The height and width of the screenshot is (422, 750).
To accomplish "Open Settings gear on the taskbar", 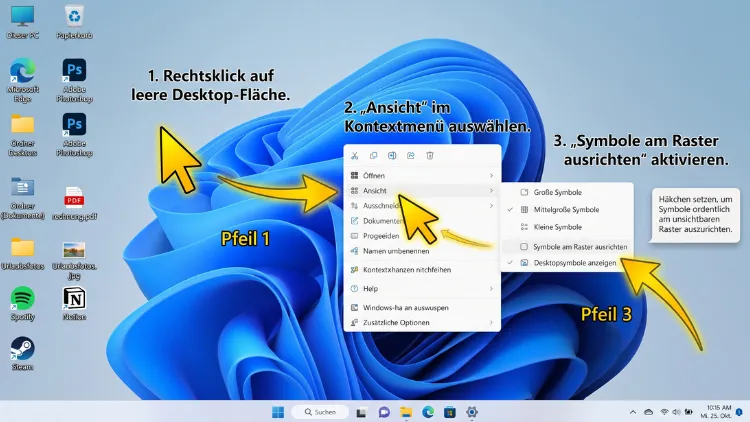I will (472, 412).
